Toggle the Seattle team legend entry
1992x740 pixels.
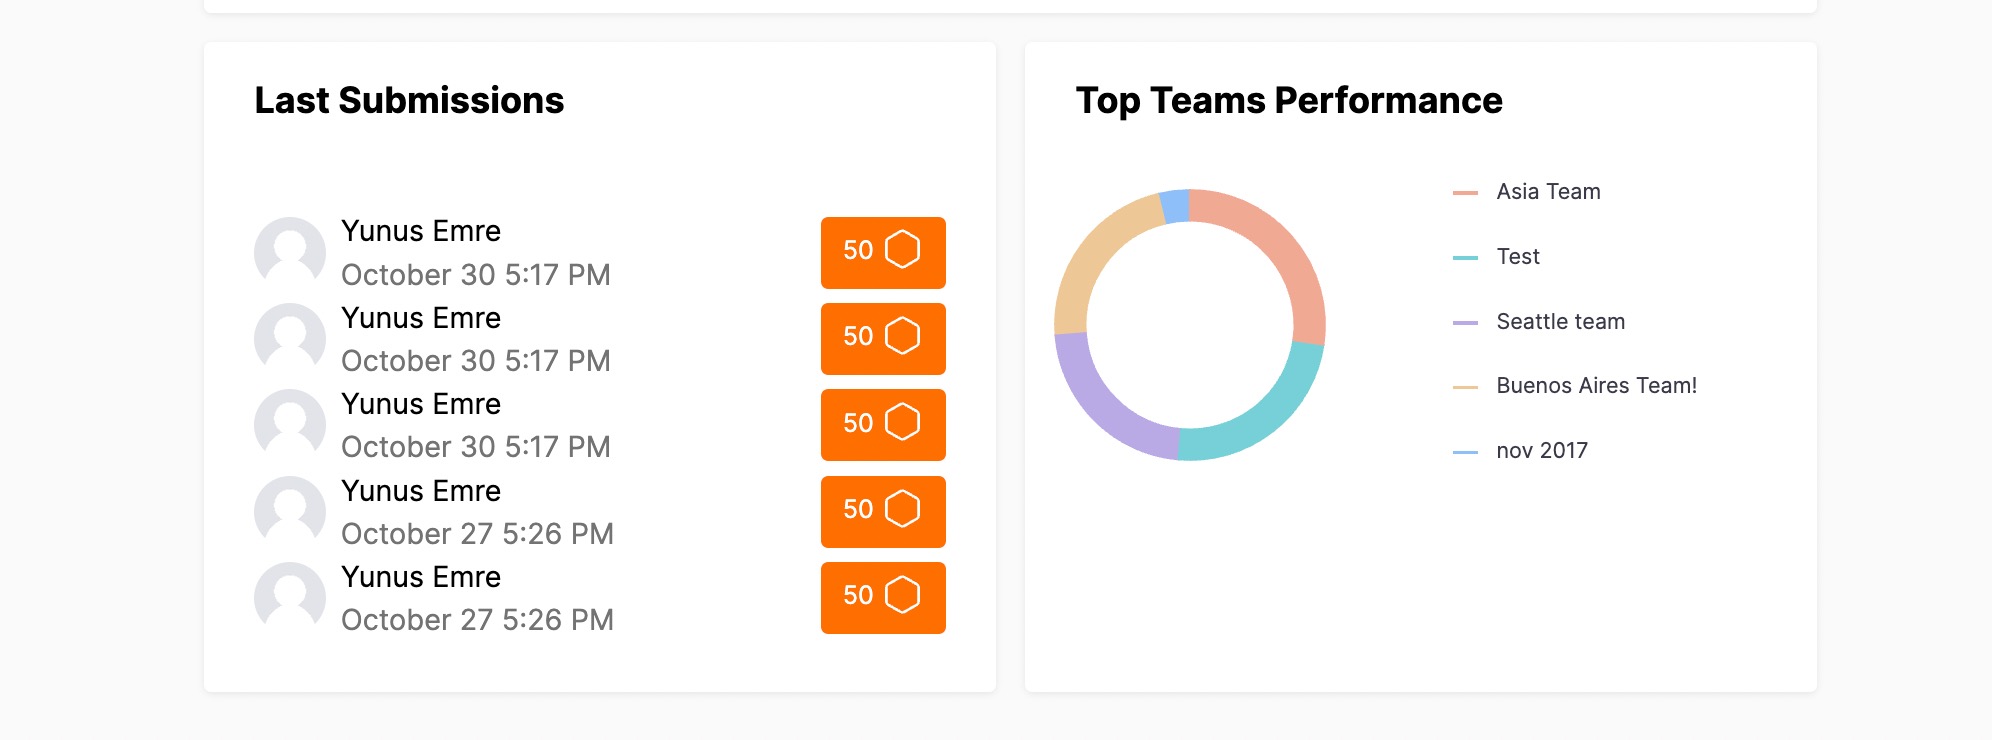(x=1559, y=322)
